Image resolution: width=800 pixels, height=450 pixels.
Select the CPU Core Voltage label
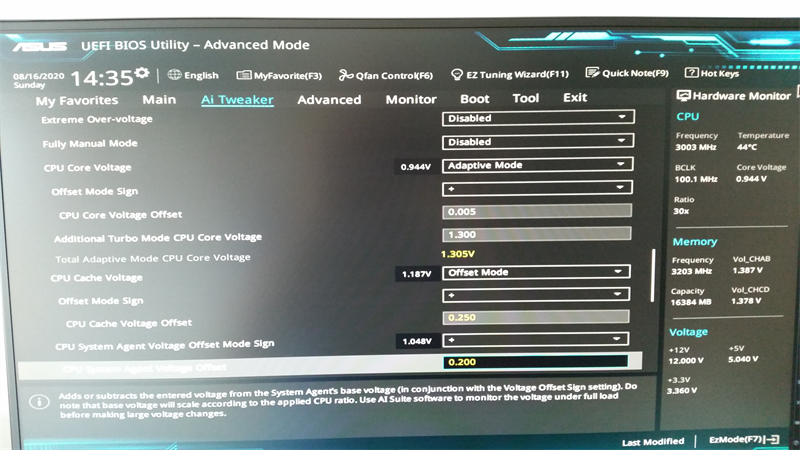(x=87, y=168)
